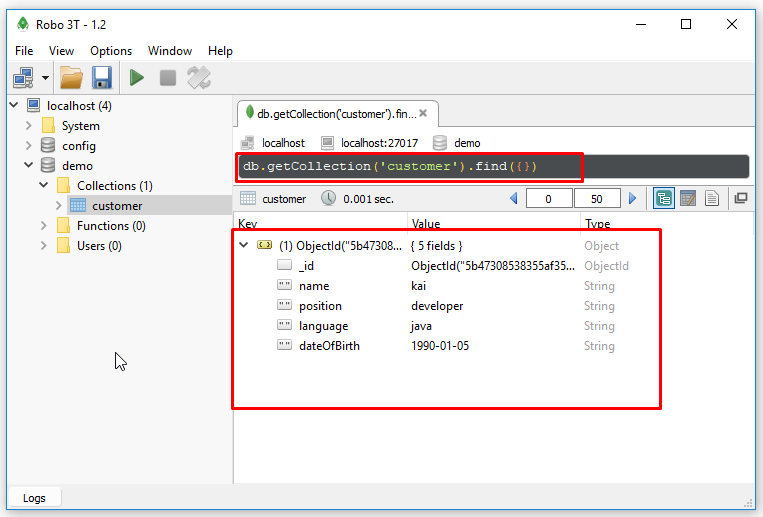Expand the config database node
This screenshot has height=517, width=763.
pos(29,146)
